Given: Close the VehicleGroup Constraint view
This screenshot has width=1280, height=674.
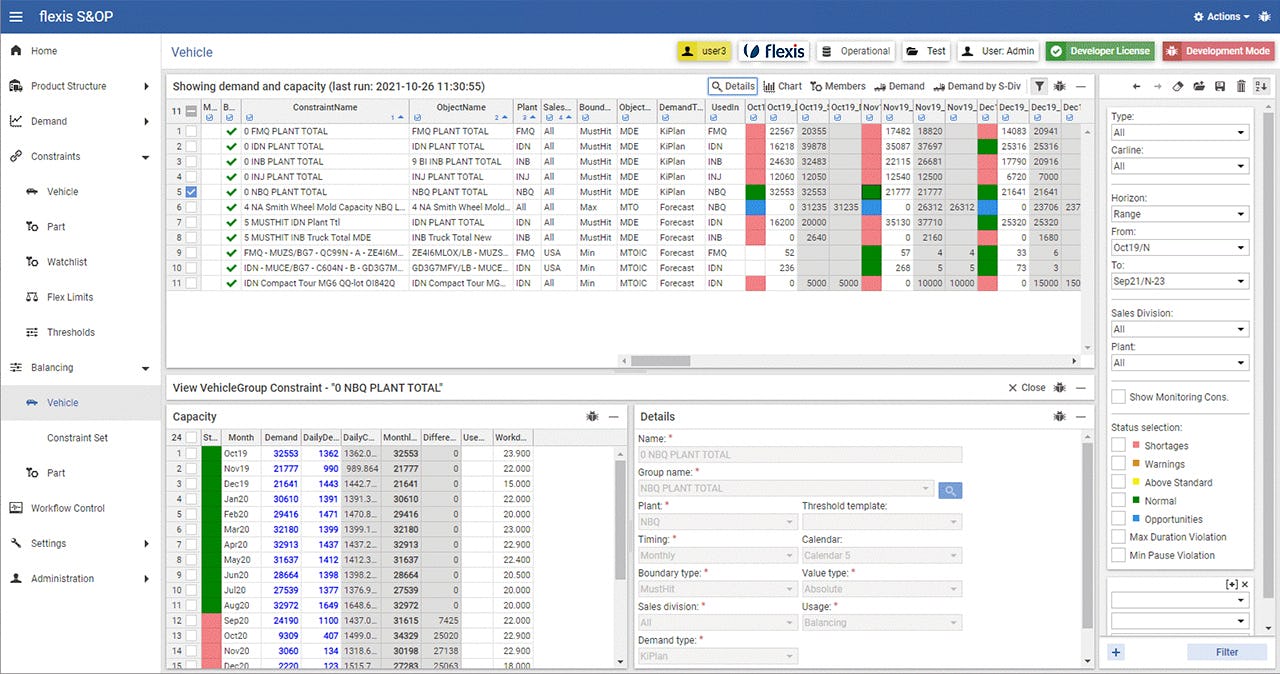Looking at the screenshot, I should (1026, 387).
